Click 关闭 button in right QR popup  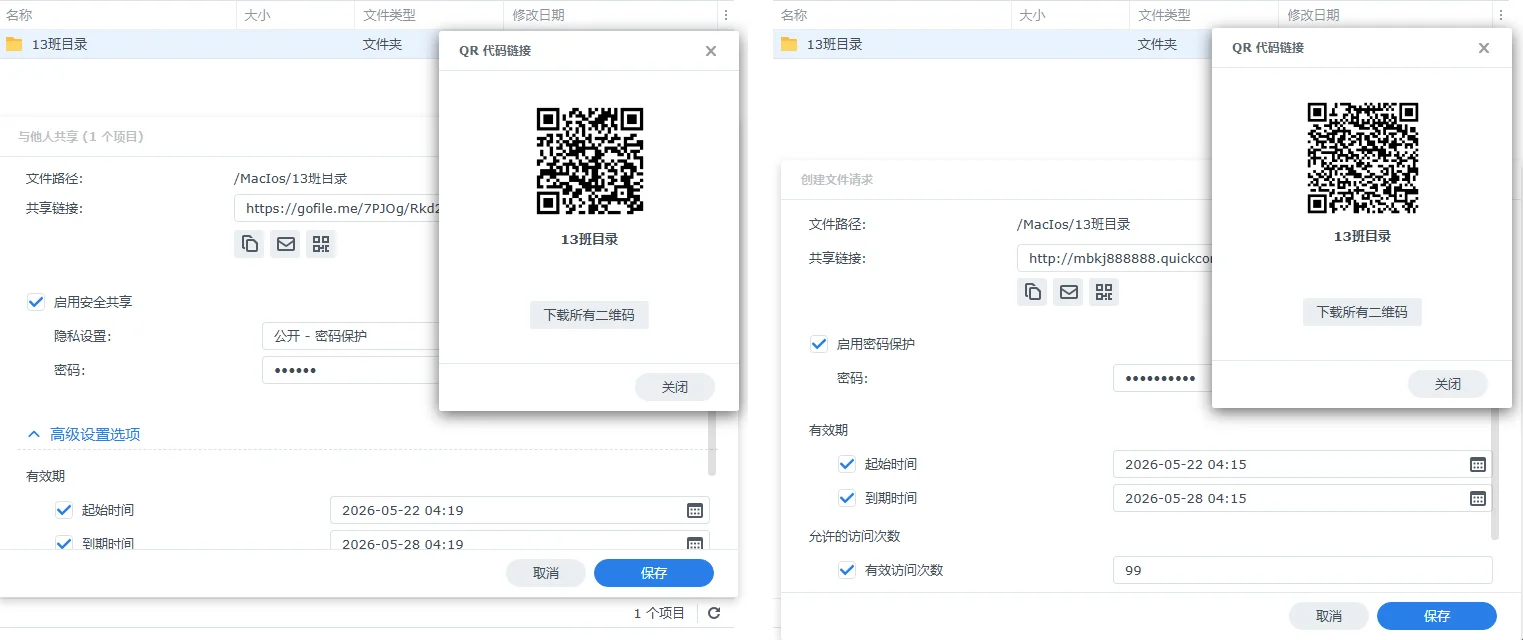pyautogui.click(x=1448, y=384)
